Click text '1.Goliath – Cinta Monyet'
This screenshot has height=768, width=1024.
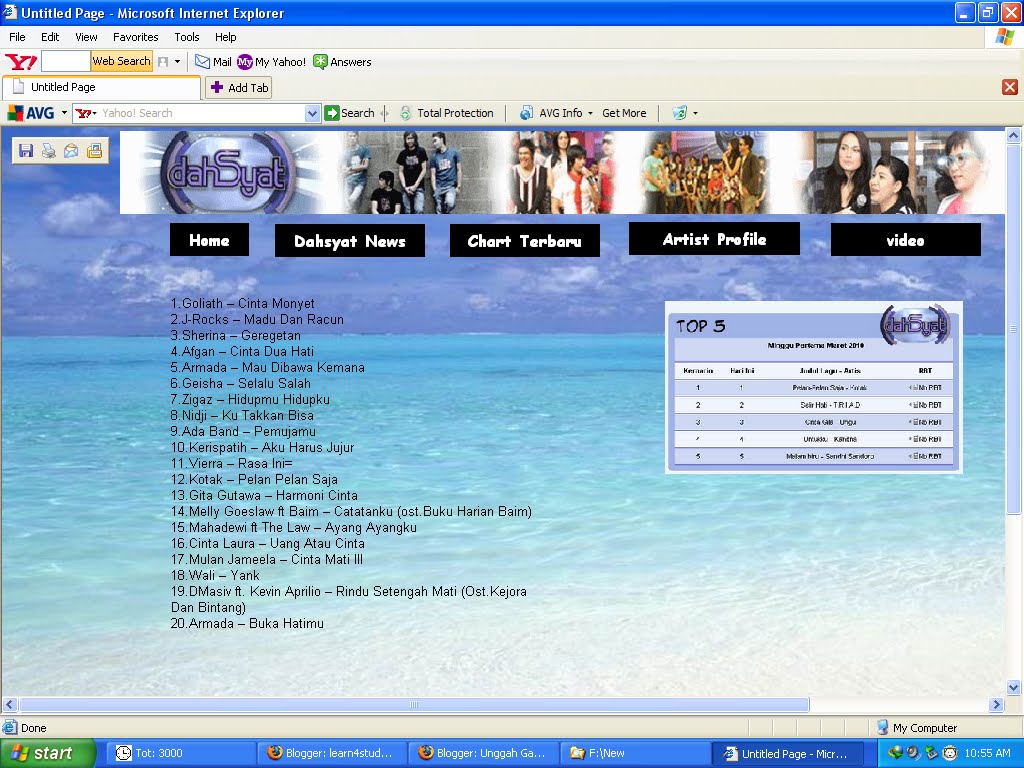tap(242, 304)
